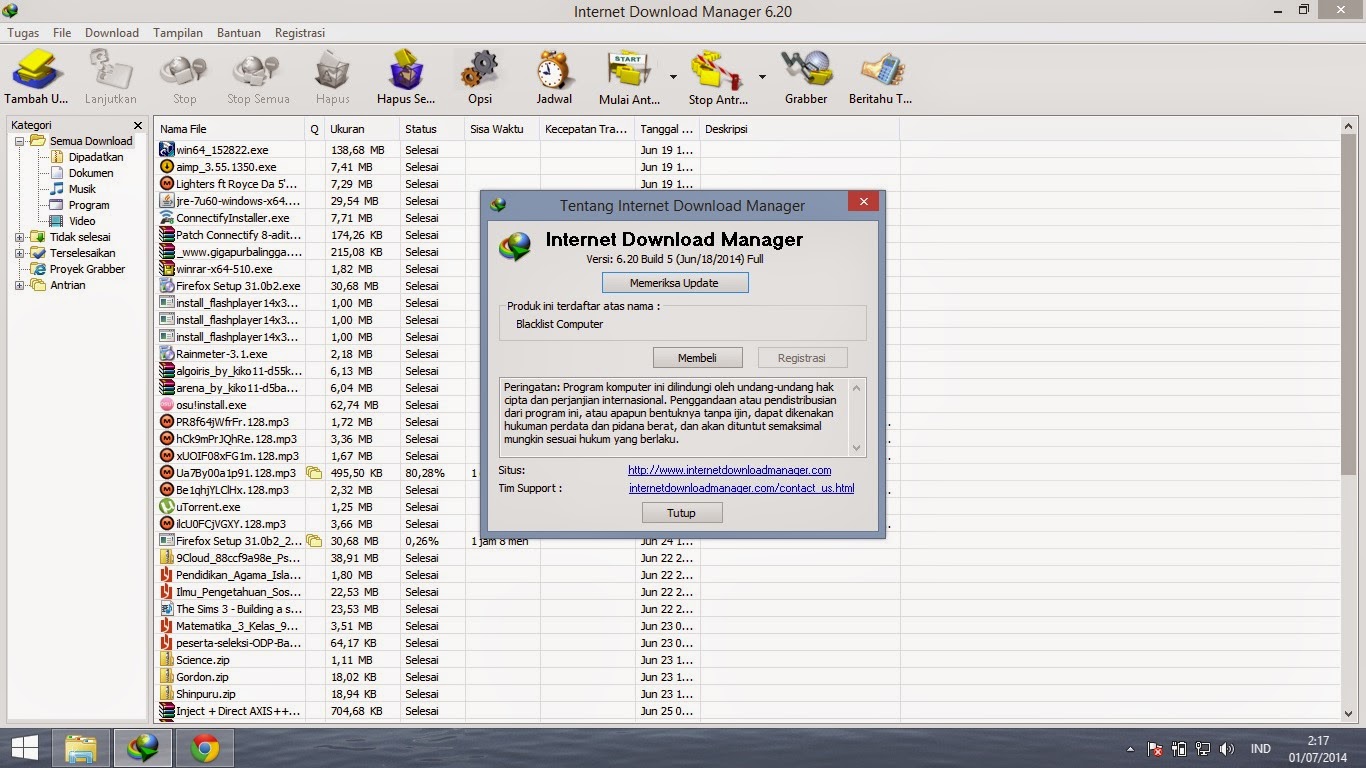Click the Windows Start button
Screen dimensions: 1366x768
24,748
